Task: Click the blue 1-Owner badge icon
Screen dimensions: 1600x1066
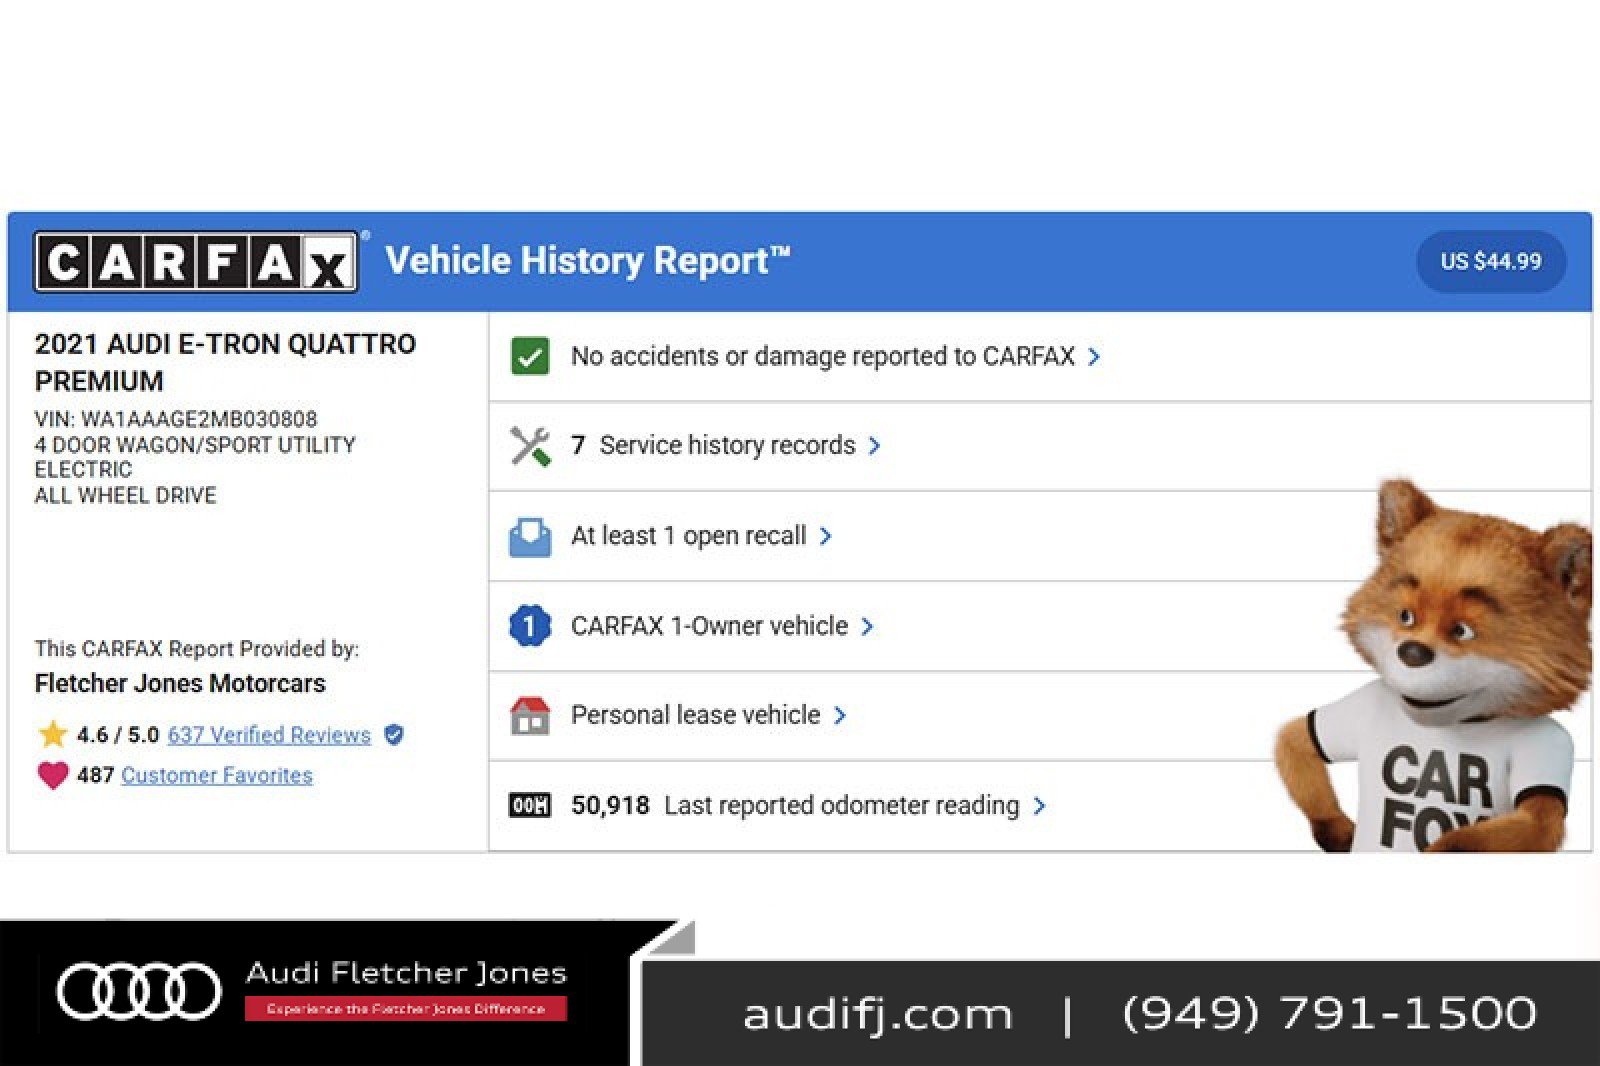Action: pos(529,626)
